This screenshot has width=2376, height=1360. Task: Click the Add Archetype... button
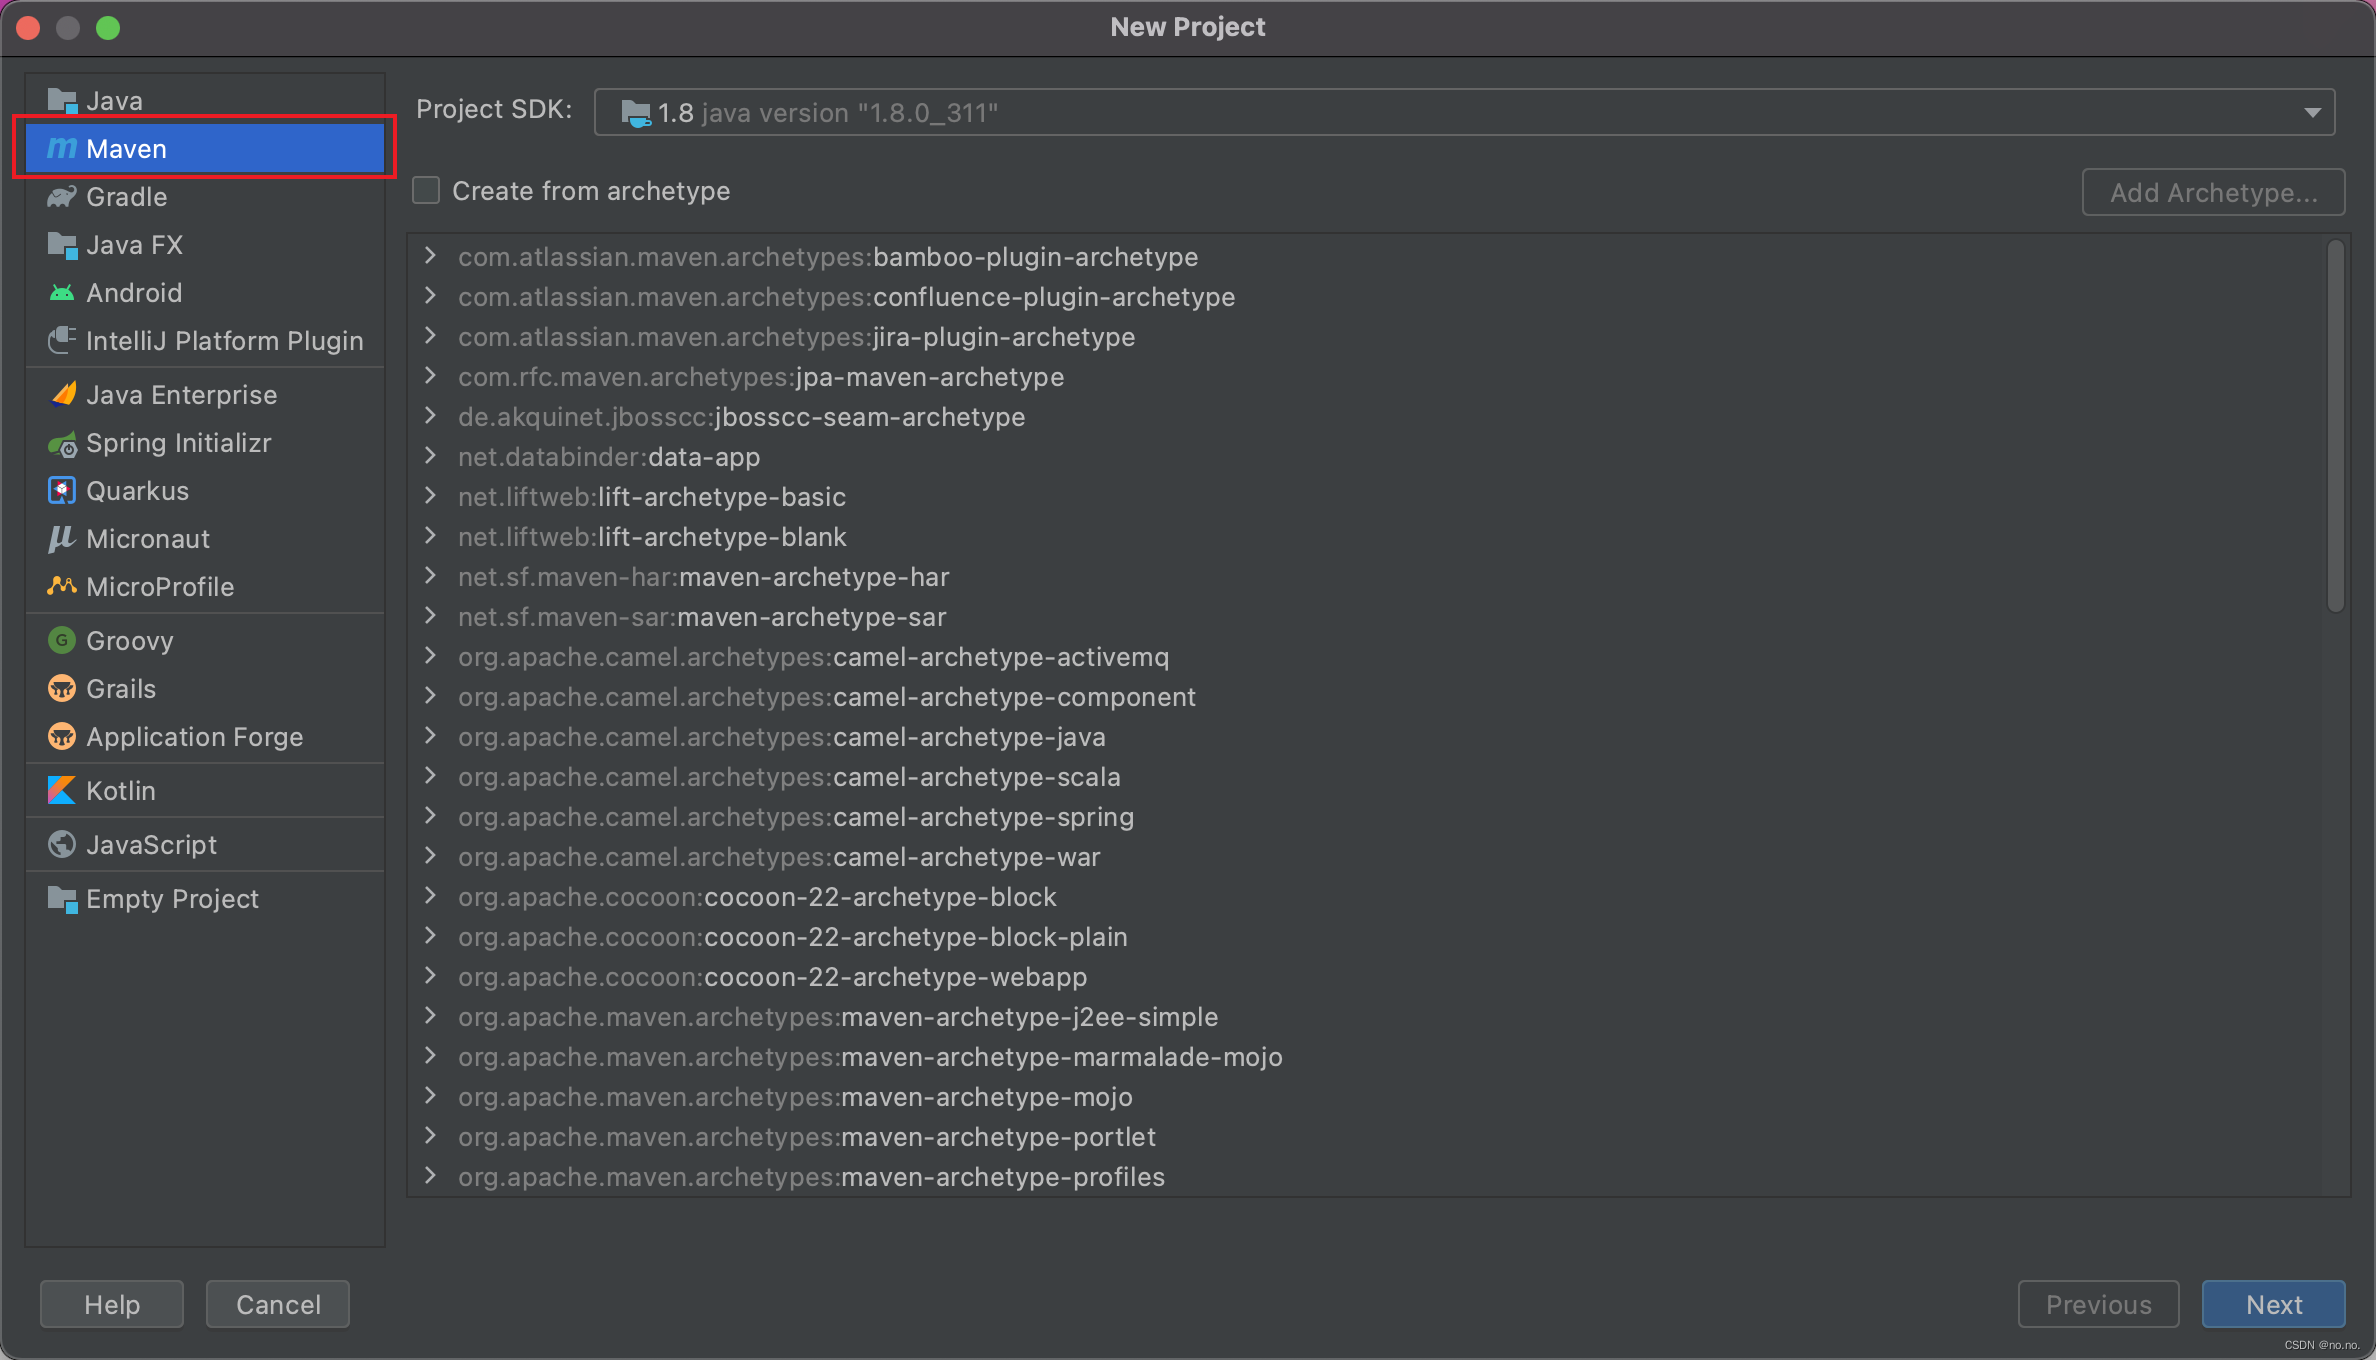2213,192
